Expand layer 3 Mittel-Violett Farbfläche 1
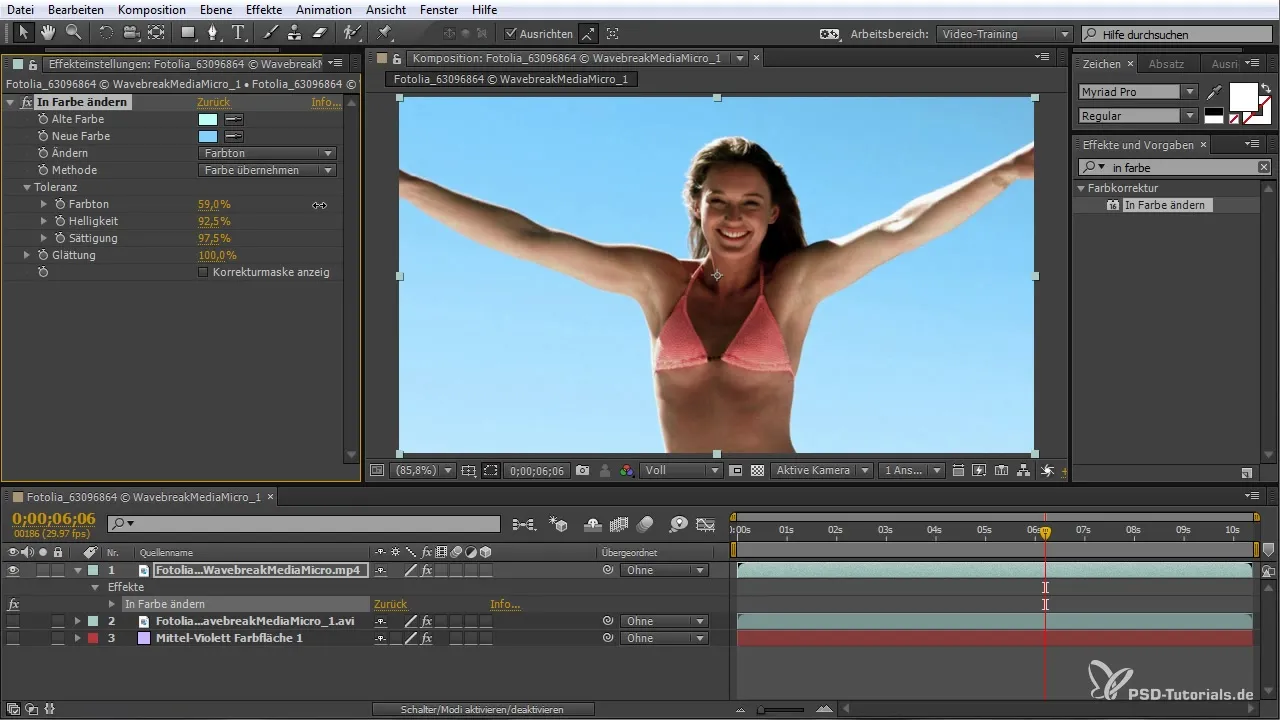1280x720 pixels. (x=77, y=638)
